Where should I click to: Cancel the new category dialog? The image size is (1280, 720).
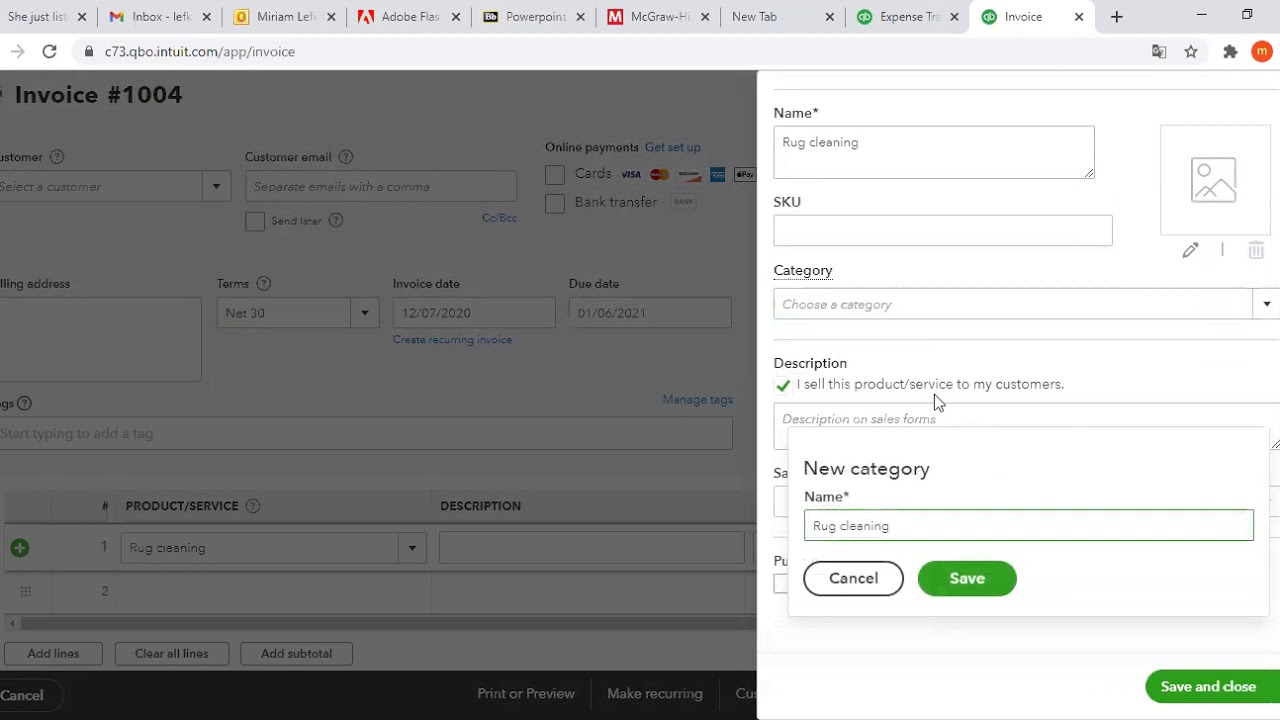tap(853, 578)
